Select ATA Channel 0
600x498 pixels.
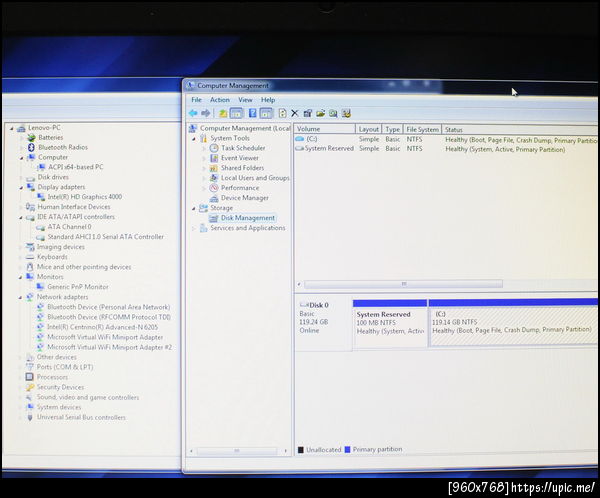(69, 227)
